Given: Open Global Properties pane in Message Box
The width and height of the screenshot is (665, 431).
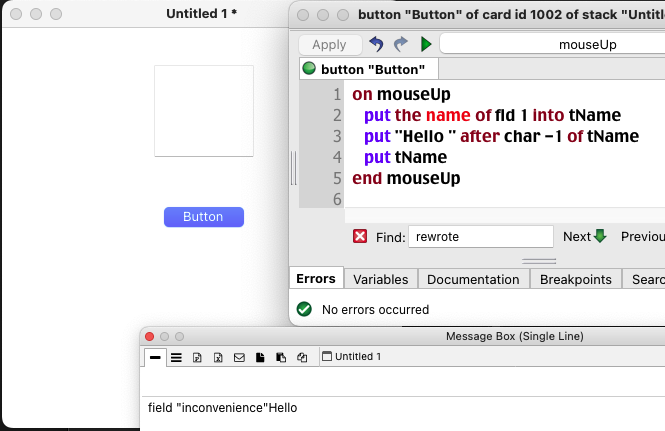Looking at the screenshot, I should click(x=197, y=358).
